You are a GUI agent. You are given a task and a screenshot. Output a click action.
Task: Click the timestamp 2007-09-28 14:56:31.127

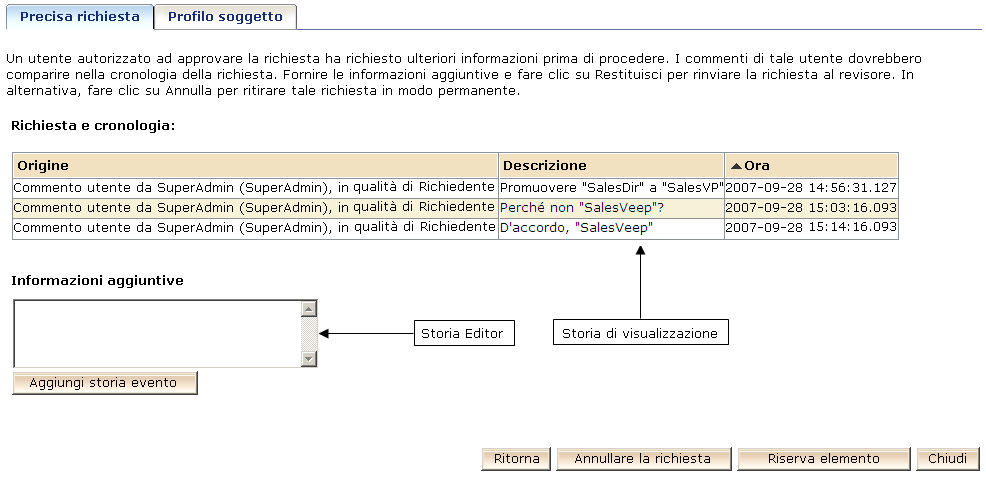point(811,187)
